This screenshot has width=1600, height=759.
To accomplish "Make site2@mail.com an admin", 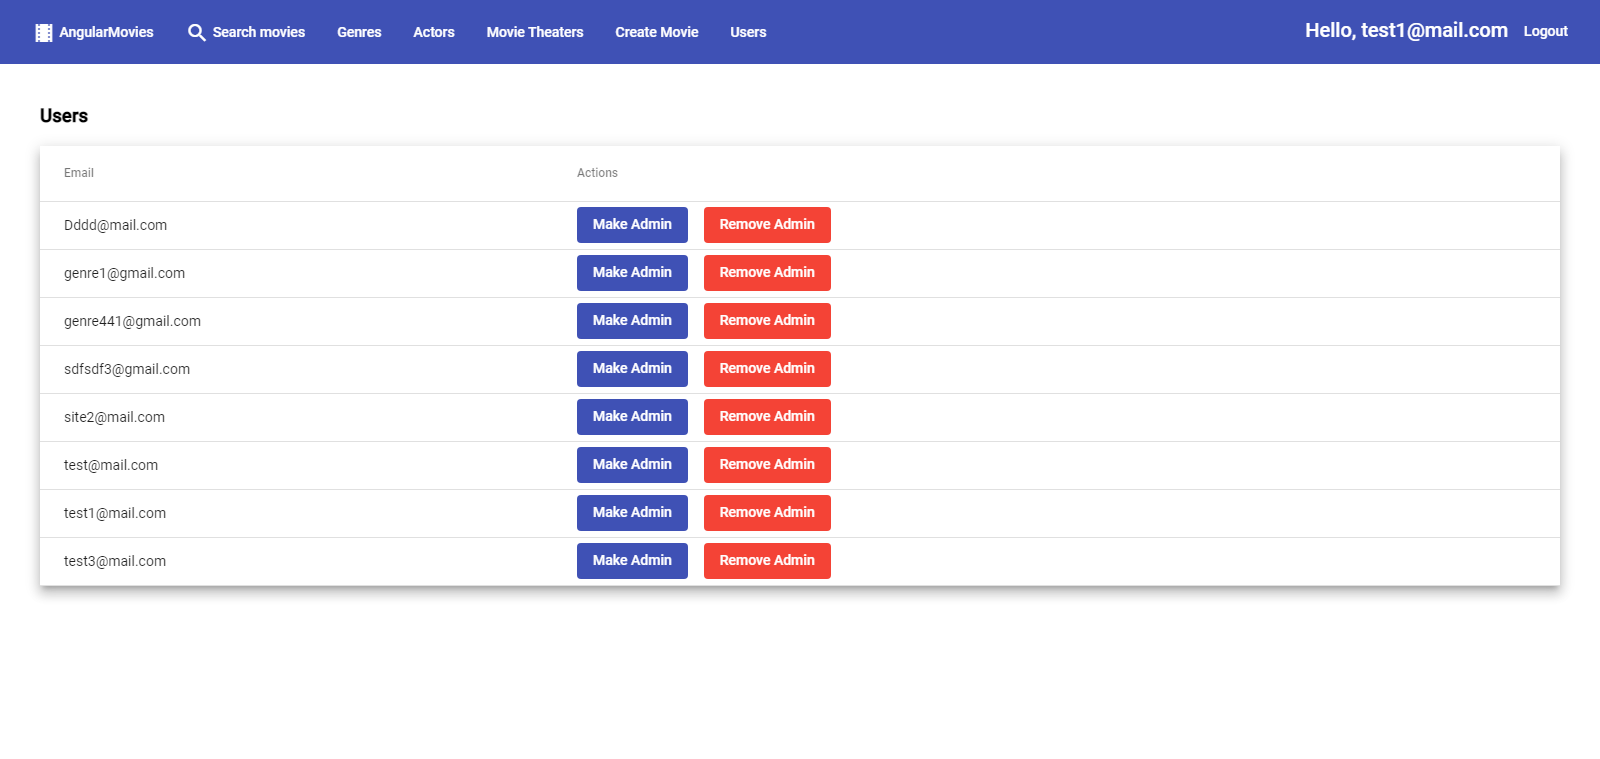I will (x=632, y=417).
